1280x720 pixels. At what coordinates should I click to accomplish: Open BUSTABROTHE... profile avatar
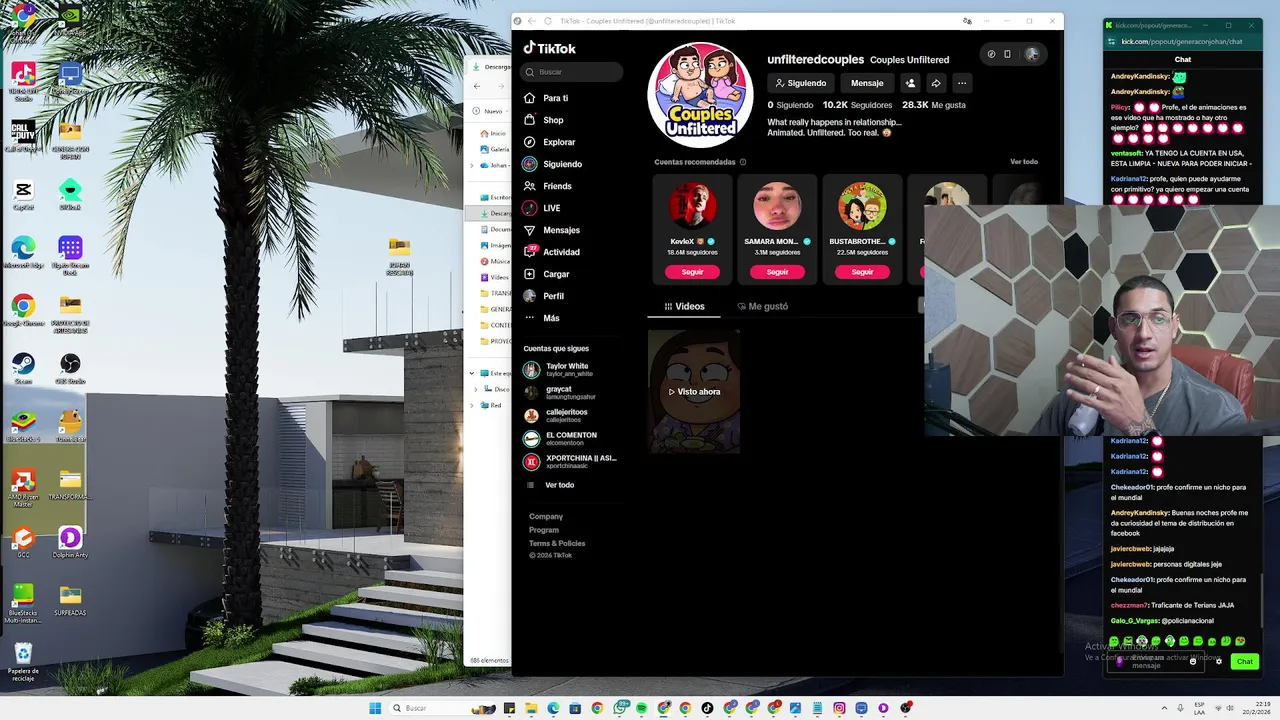point(862,207)
